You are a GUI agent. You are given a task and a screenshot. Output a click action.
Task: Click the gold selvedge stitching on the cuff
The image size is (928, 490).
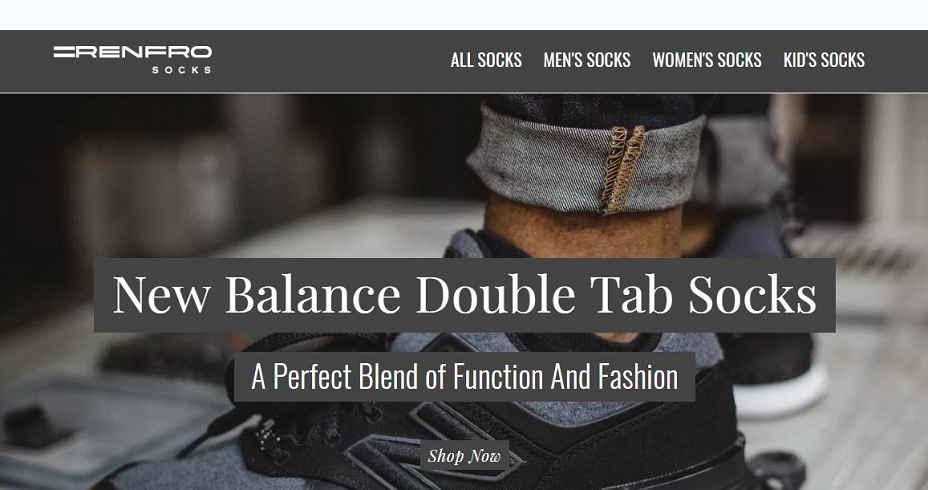click(620, 169)
